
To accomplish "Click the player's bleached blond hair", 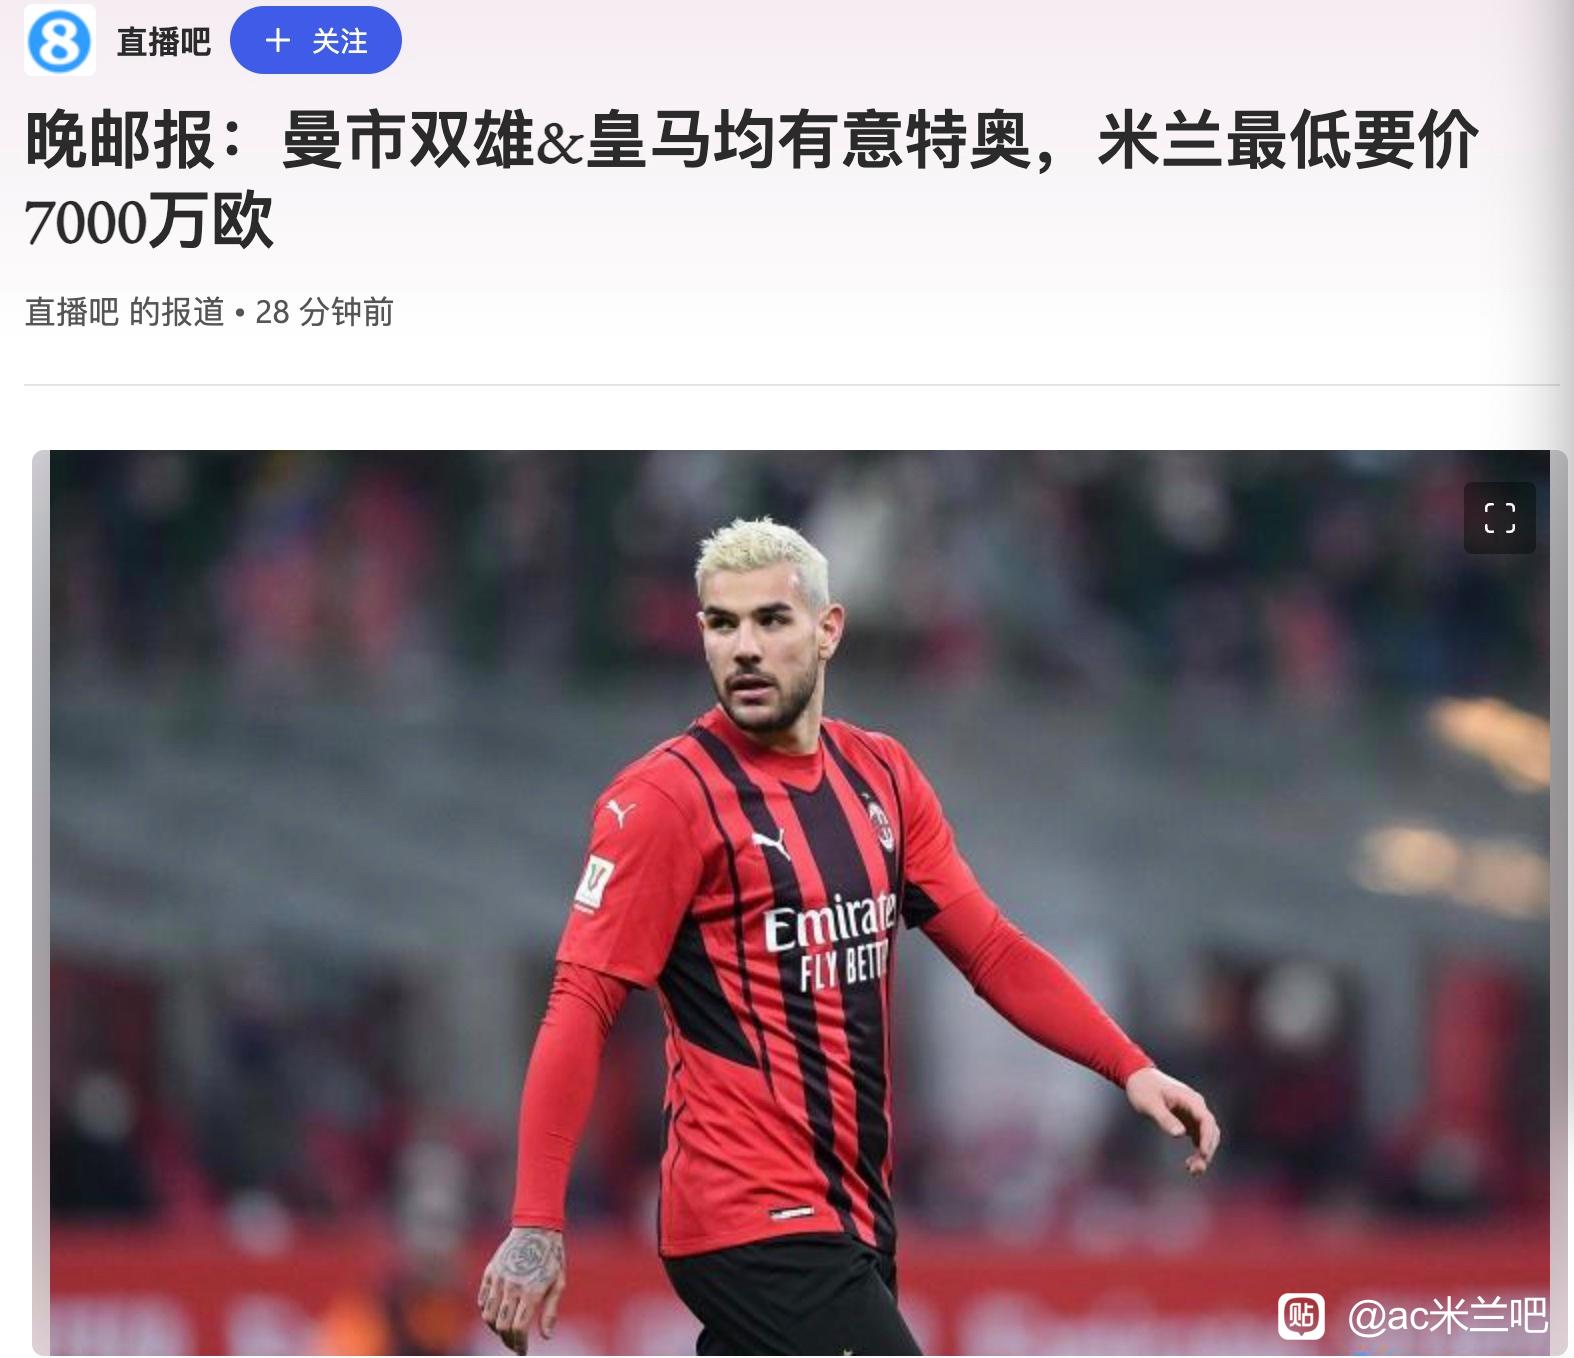I will tap(762, 555).
